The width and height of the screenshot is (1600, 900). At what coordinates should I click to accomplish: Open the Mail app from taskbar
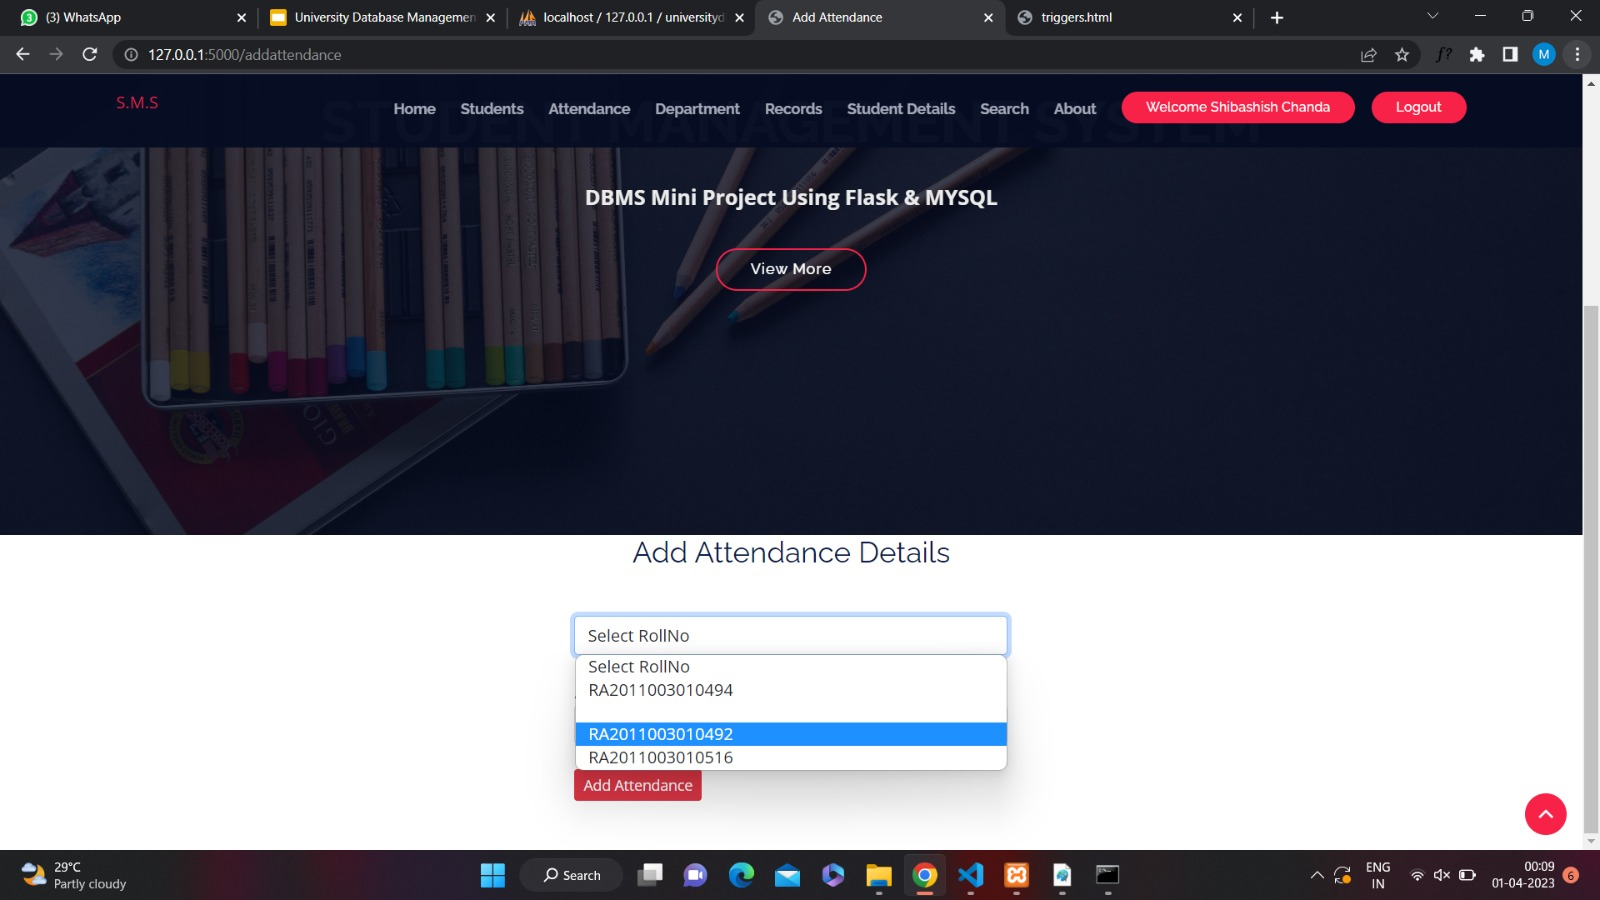coord(787,875)
